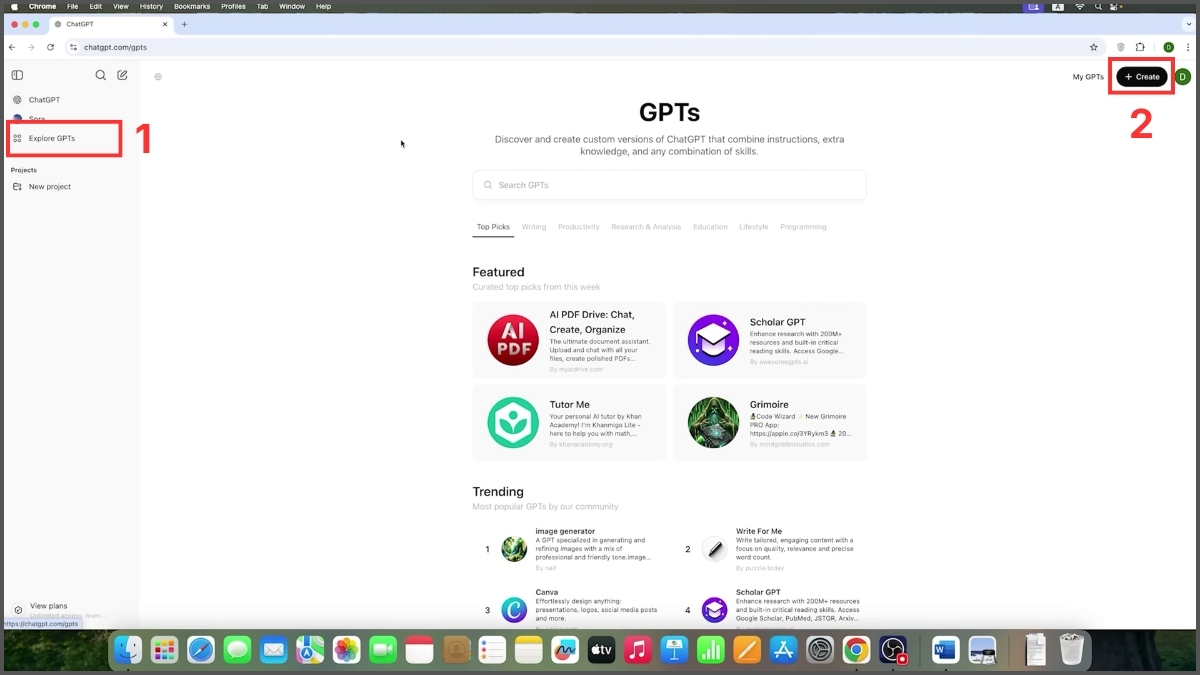Open chat search magnifier in sidebar
This screenshot has height=675, width=1200.
pos(100,75)
